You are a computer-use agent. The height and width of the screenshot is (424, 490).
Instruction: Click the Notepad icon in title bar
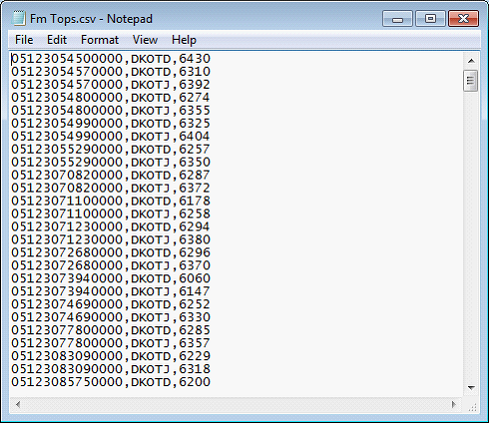[18, 18]
